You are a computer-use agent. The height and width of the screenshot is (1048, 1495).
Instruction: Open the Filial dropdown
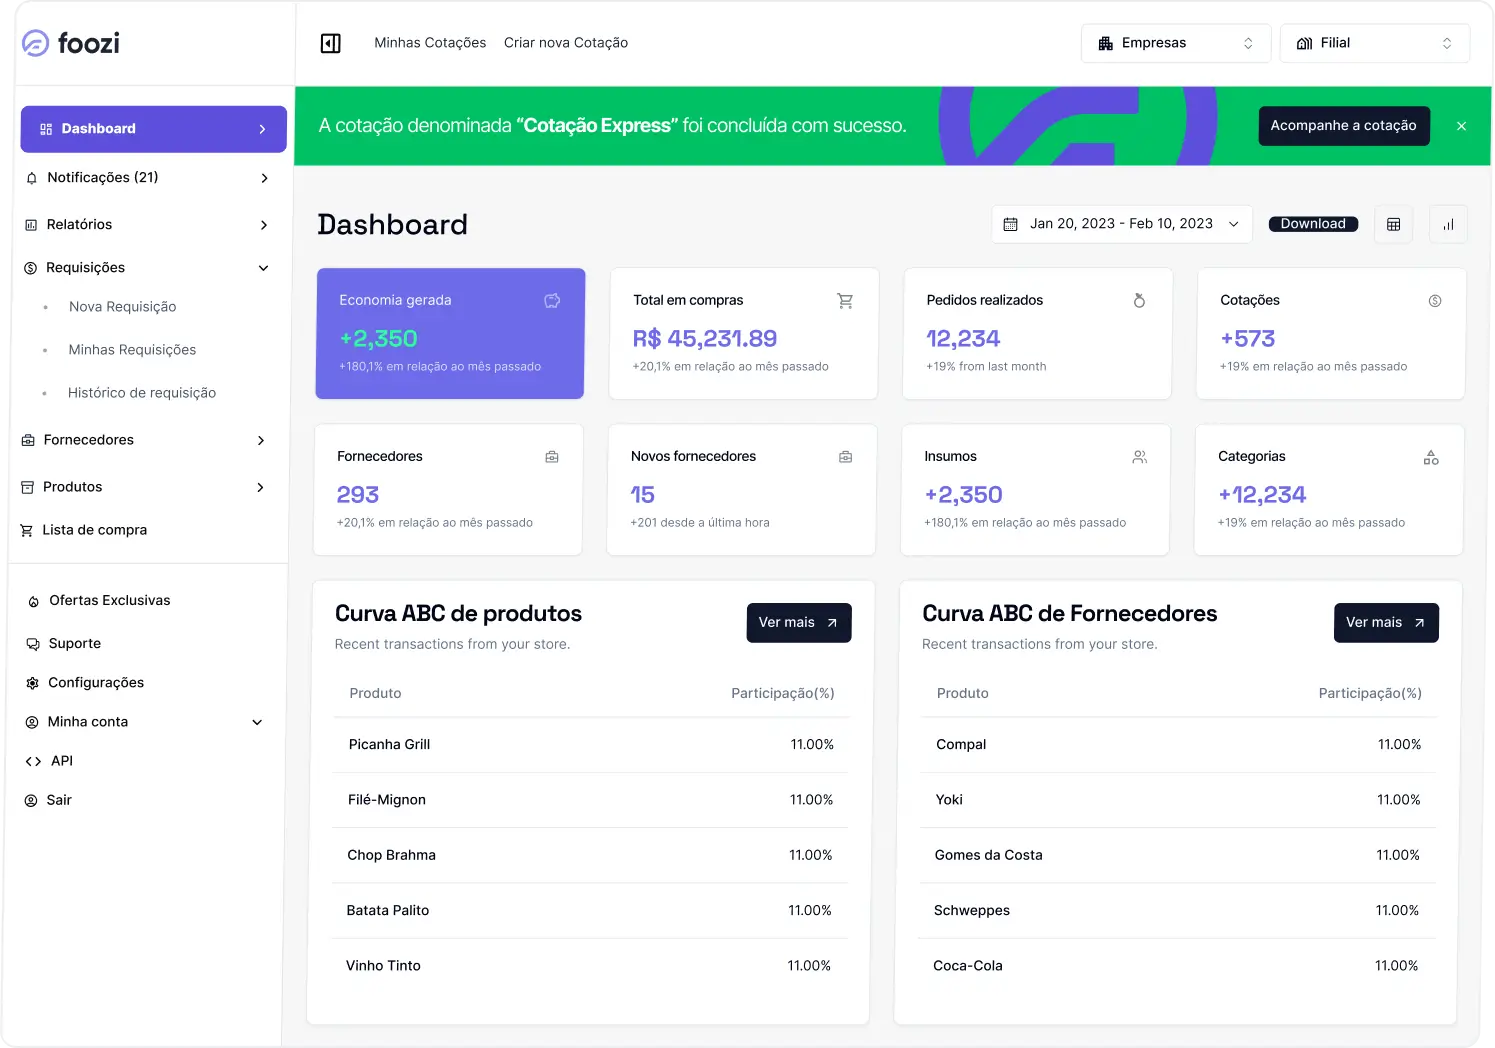1374,43
